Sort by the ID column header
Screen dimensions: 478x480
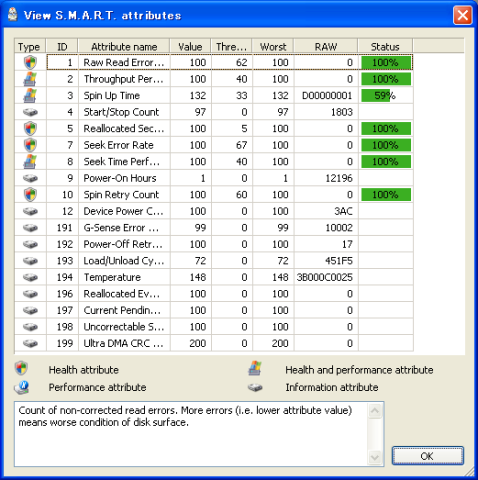pyautogui.click(x=62, y=46)
